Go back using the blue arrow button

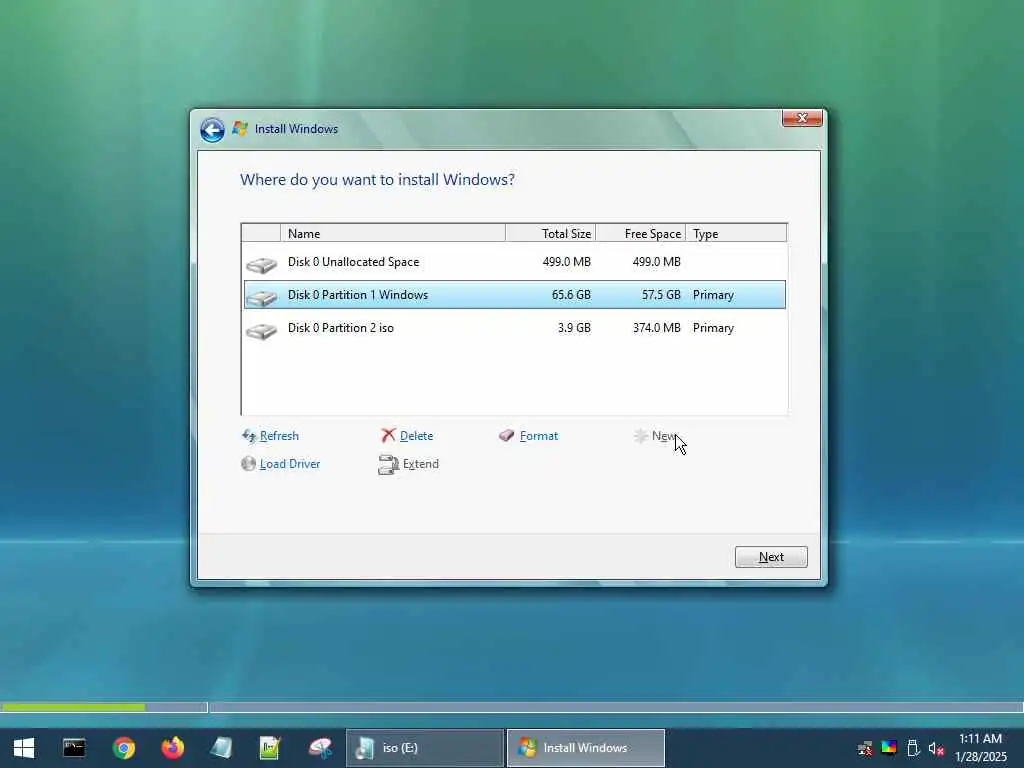212,130
